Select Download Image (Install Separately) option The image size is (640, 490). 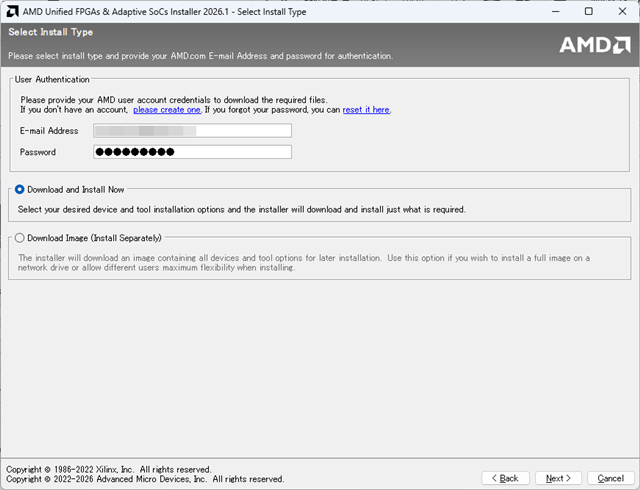tap(19, 238)
